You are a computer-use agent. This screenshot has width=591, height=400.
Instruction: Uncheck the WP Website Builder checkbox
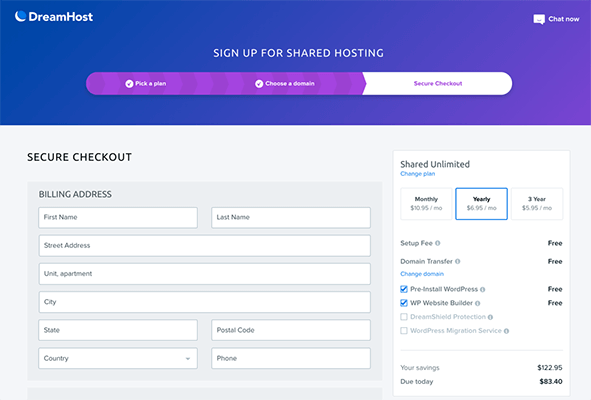pyautogui.click(x=404, y=303)
